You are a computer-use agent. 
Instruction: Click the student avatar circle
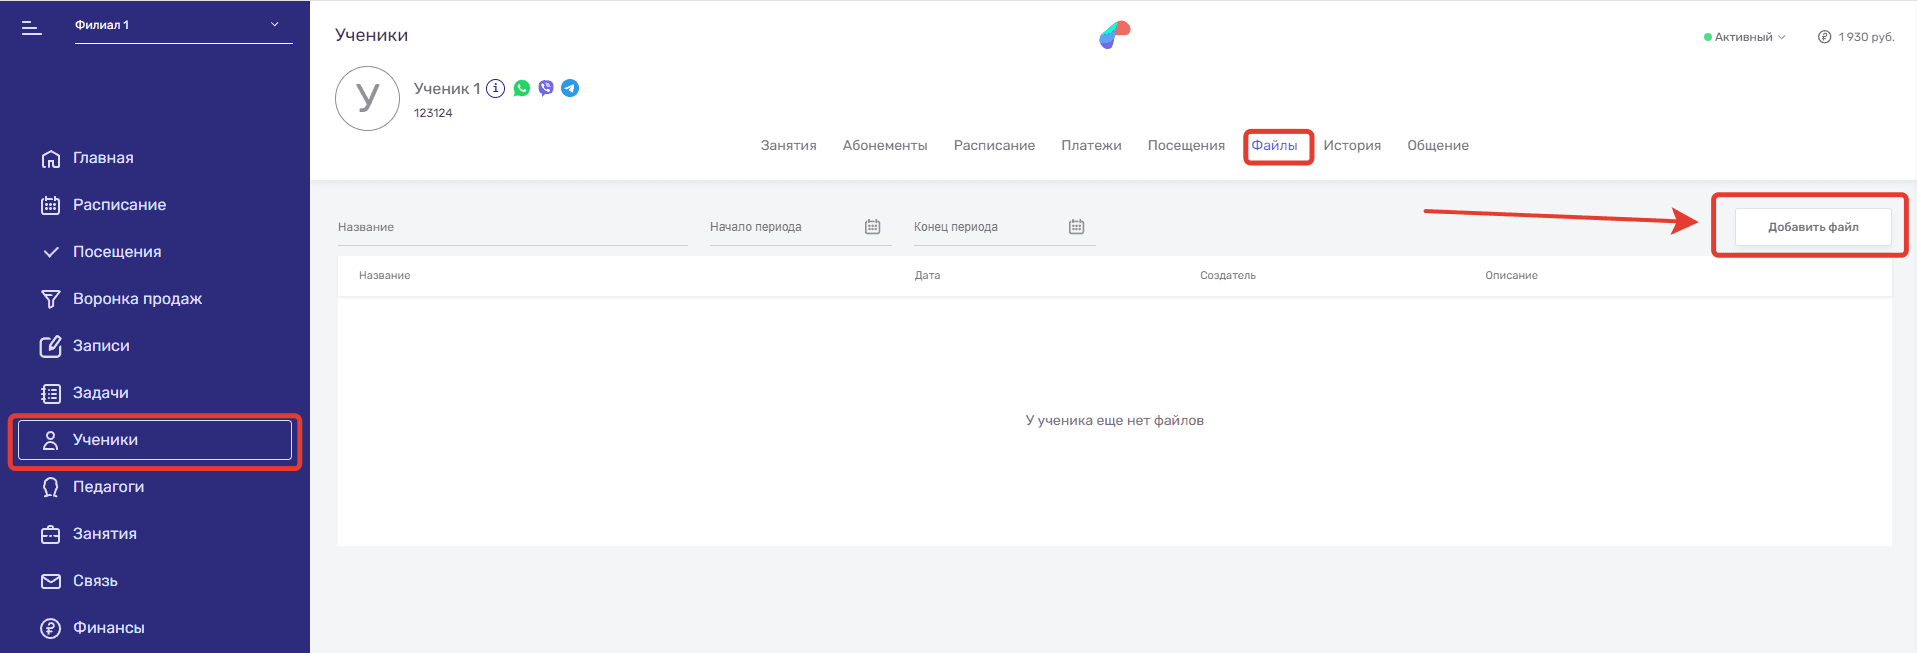[x=367, y=98]
